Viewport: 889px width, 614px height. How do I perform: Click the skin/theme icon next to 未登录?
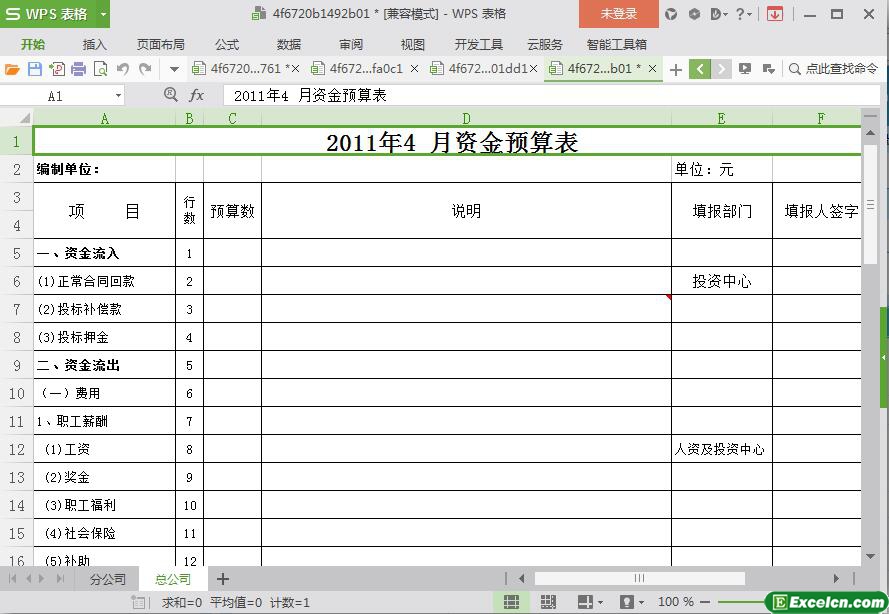[671, 14]
